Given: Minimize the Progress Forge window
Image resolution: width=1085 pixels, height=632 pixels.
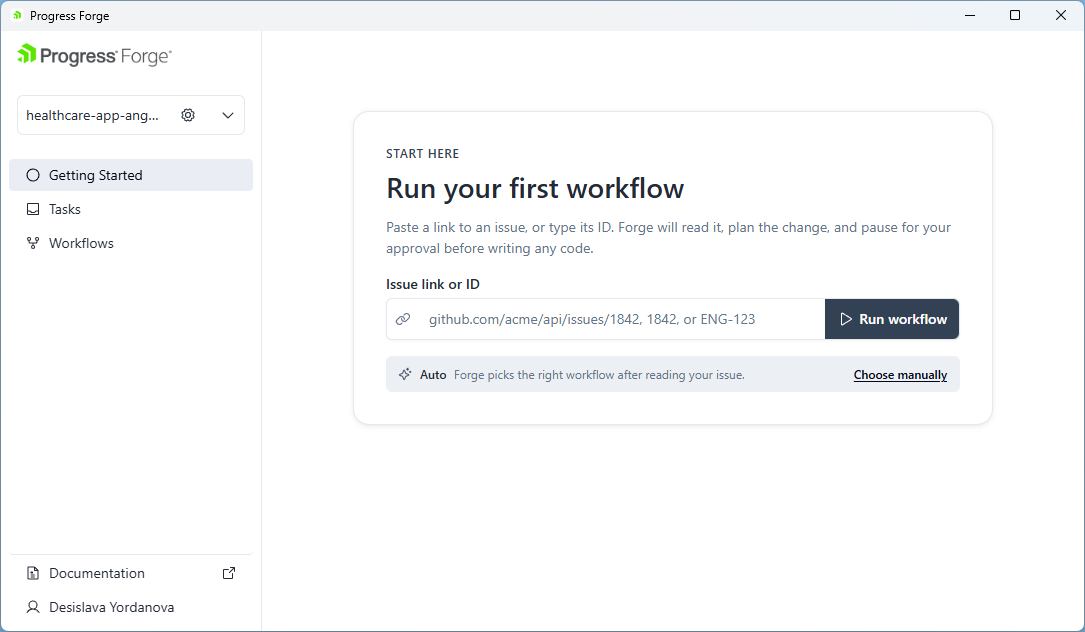Looking at the screenshot, I should (970, 15).
